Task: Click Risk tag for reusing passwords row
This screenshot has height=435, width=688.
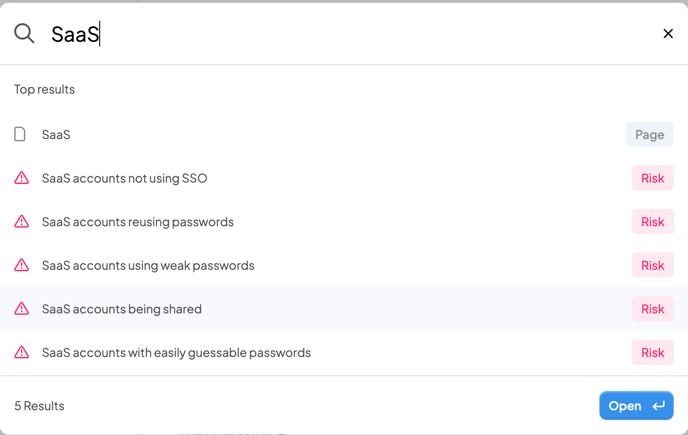Action: [652, 221]
